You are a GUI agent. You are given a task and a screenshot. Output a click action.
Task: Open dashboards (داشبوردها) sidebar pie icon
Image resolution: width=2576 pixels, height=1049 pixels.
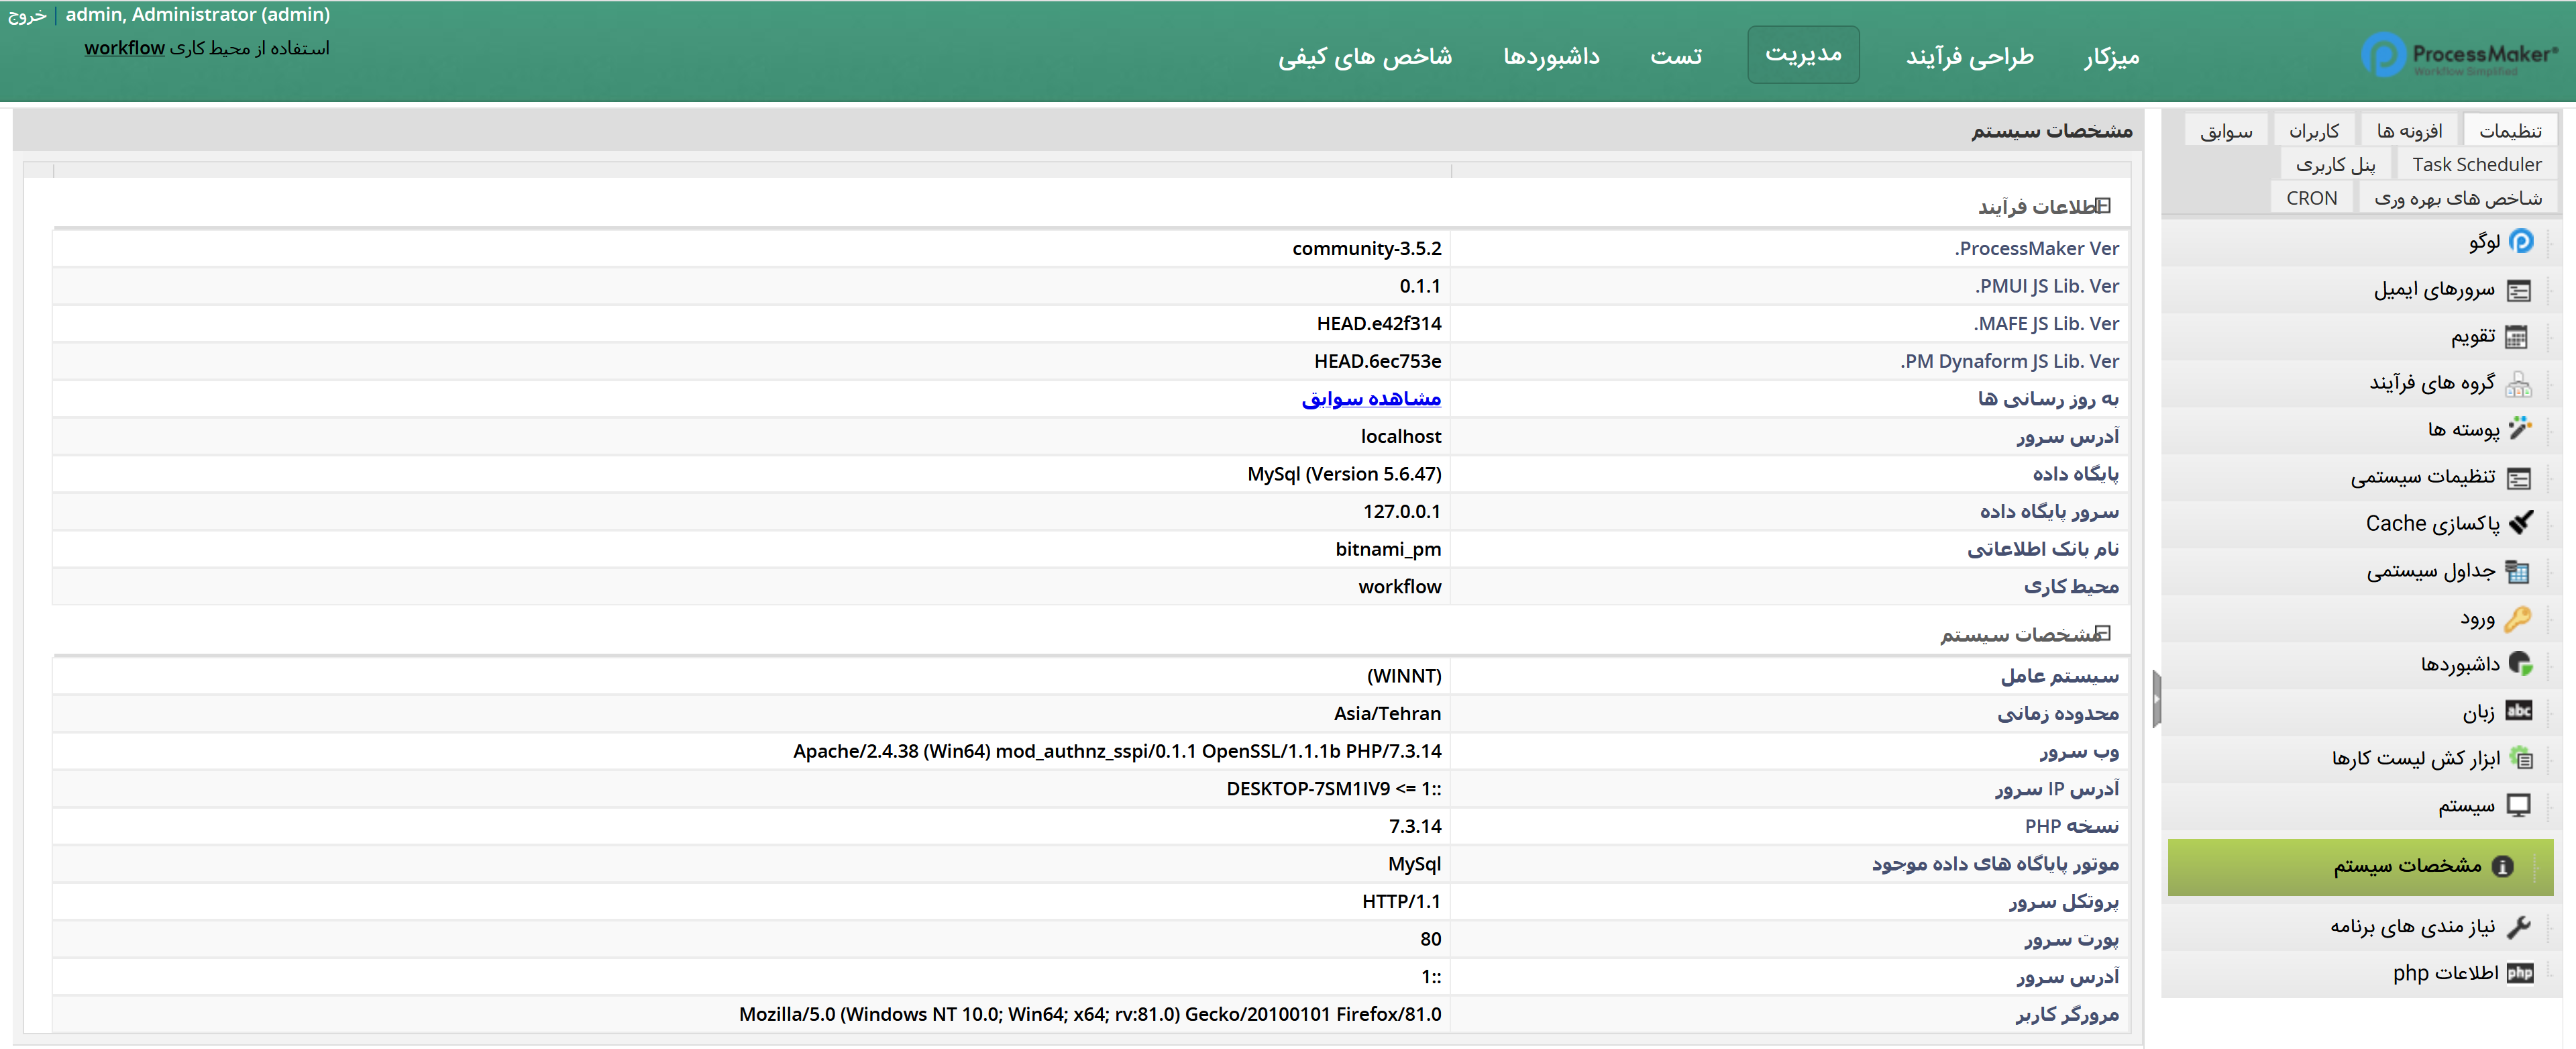[2520, 663]
